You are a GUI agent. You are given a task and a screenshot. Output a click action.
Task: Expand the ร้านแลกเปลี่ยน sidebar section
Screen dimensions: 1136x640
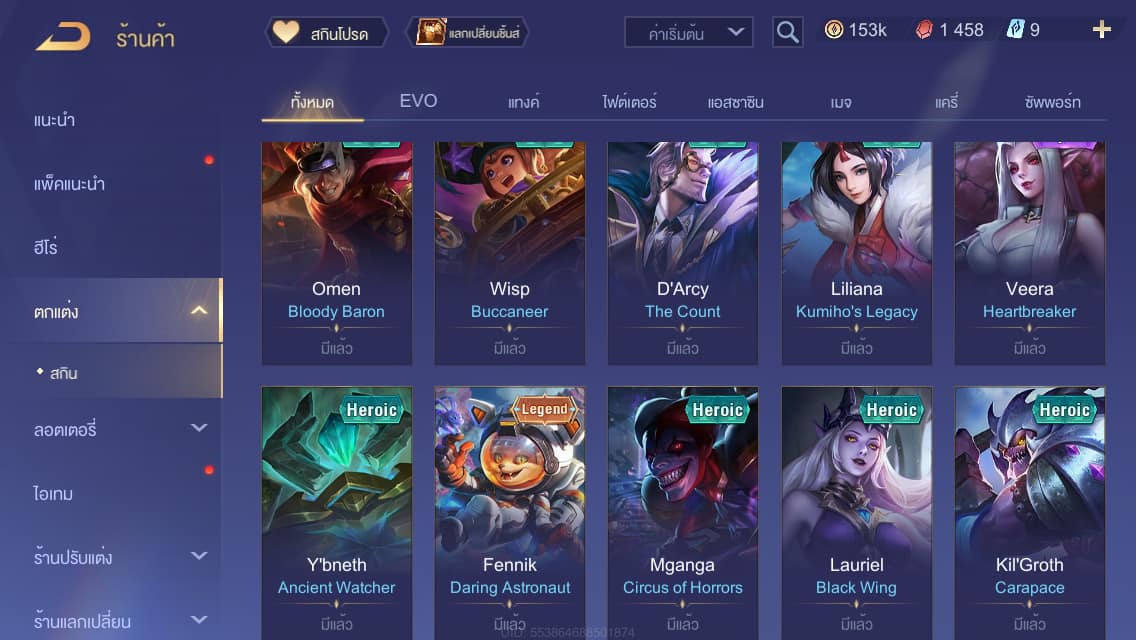tap(199, 620)
